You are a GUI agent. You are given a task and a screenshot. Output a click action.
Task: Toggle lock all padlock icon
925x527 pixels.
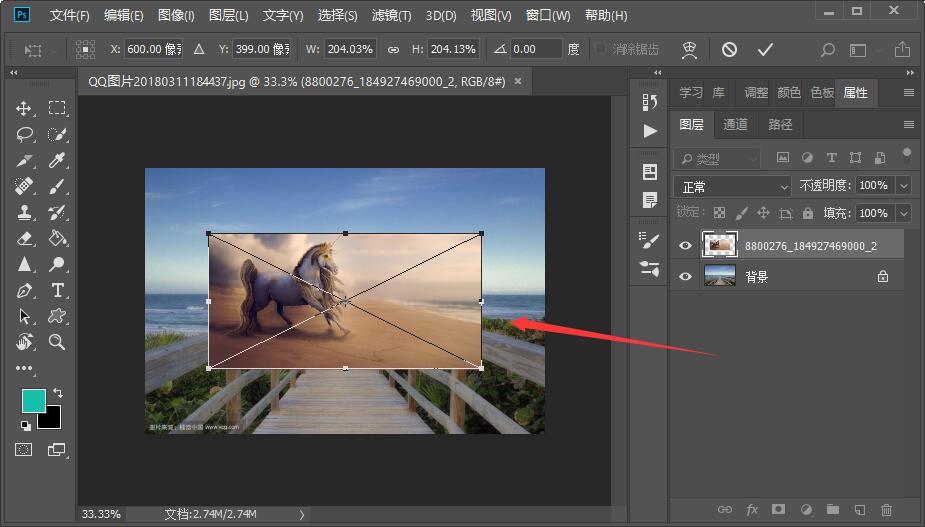[x=808, y=213]
